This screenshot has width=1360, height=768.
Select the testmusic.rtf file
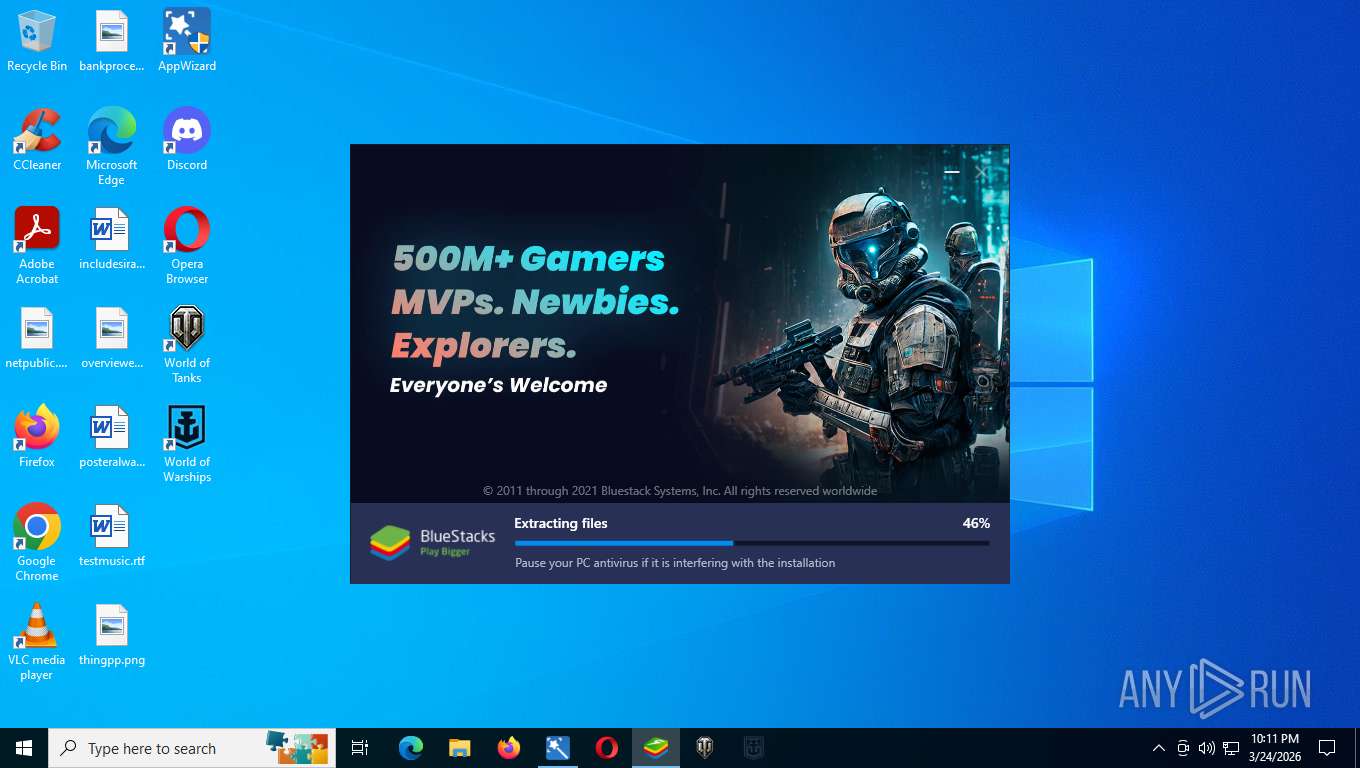pyautogui.click(x=112, y=536)
